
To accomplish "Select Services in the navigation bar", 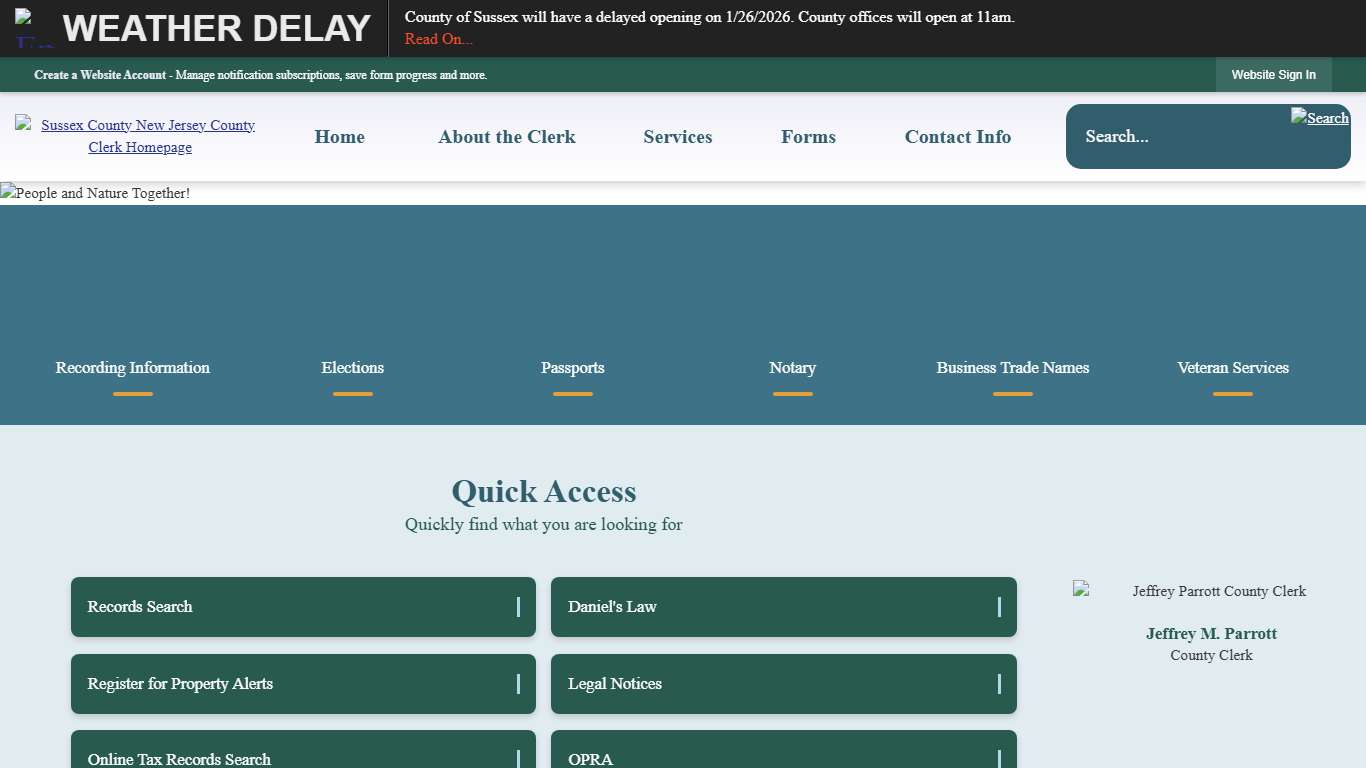I will coord(677,137).
